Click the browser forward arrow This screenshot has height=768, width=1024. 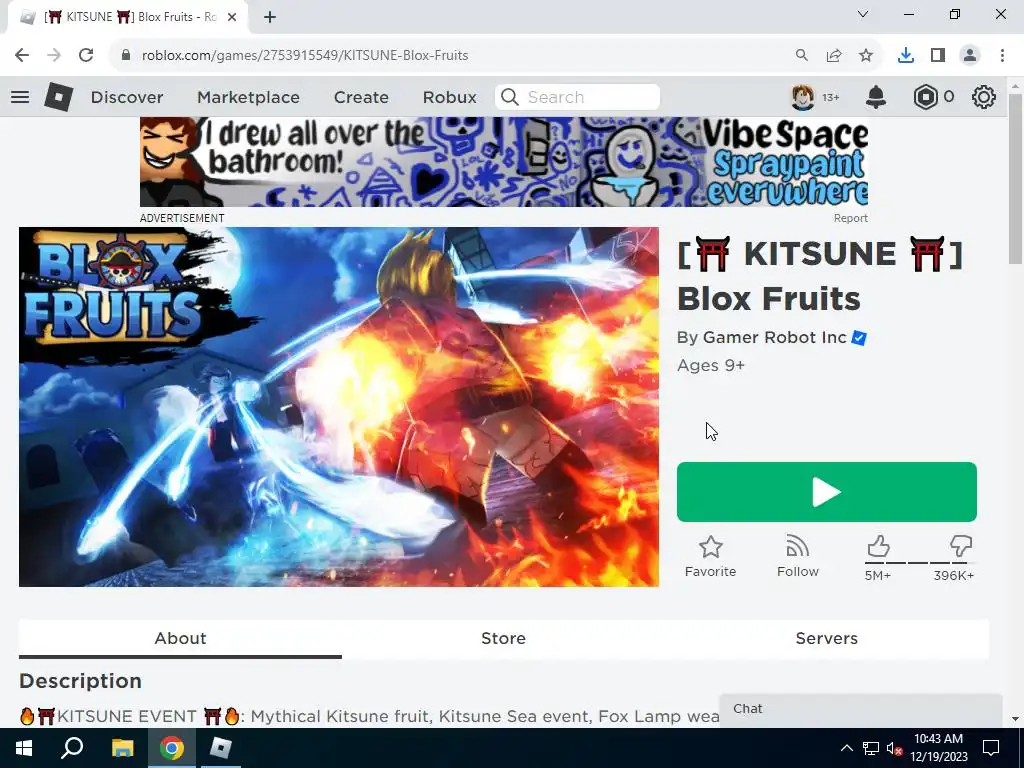(54, 55)
